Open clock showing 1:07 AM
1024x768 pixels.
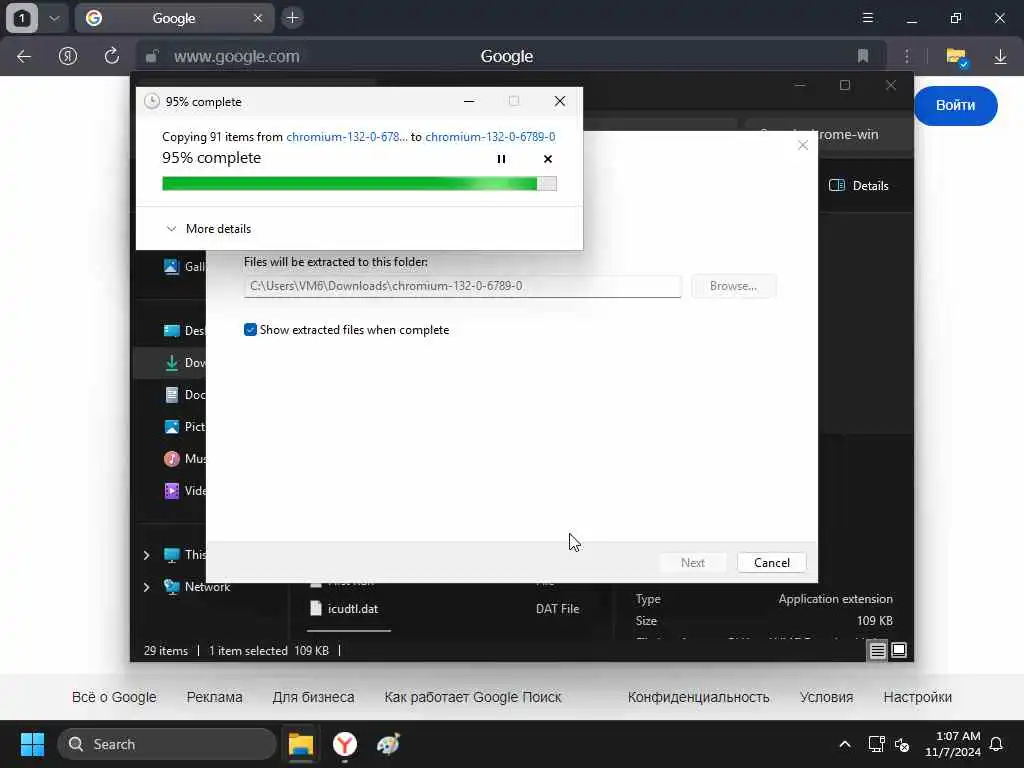pos(952,744)
